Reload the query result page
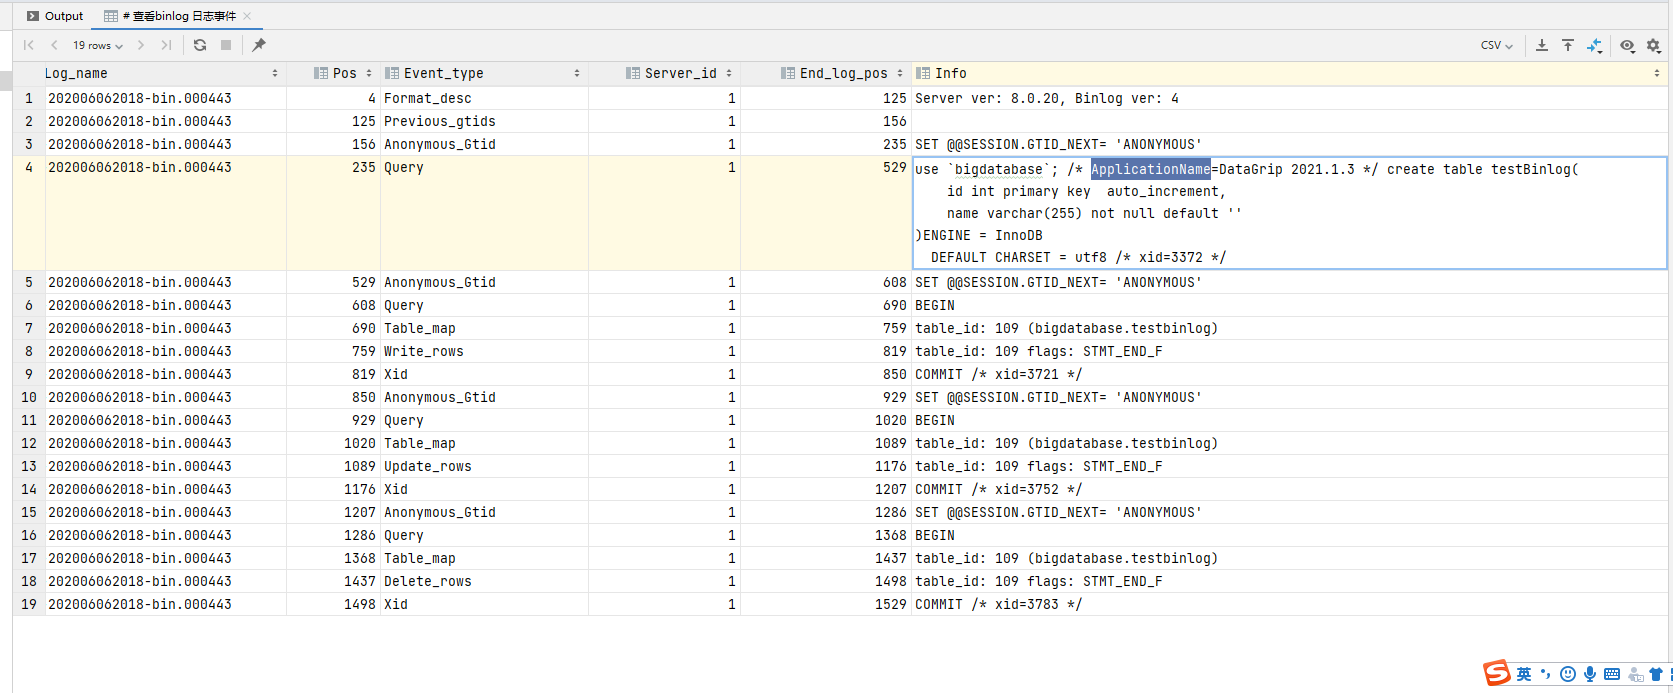This screenshot has width=1673, height=693. click(200, 45)
